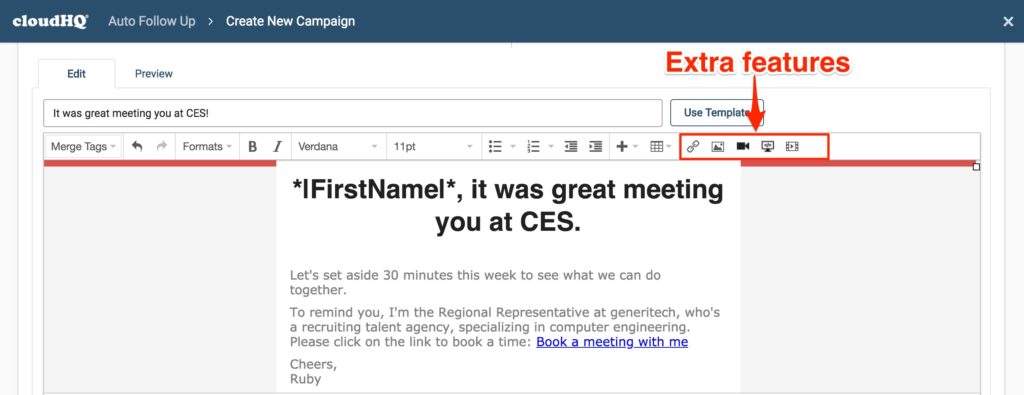
Task: Switch to the Preview tab
Action: (153, 74)
